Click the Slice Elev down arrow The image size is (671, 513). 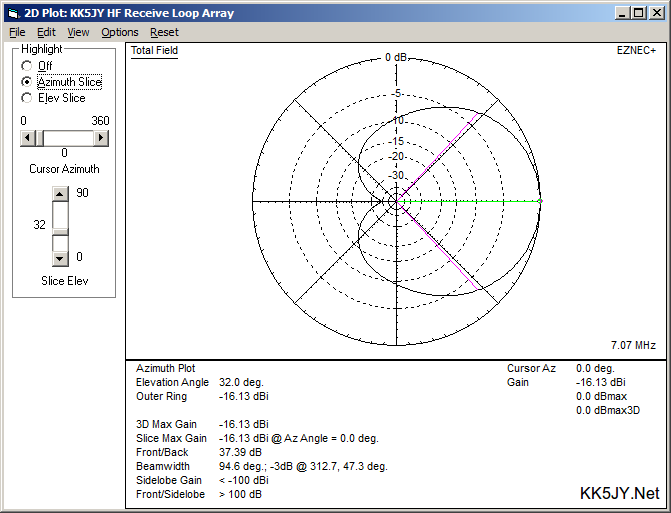[x=60, y=258]
